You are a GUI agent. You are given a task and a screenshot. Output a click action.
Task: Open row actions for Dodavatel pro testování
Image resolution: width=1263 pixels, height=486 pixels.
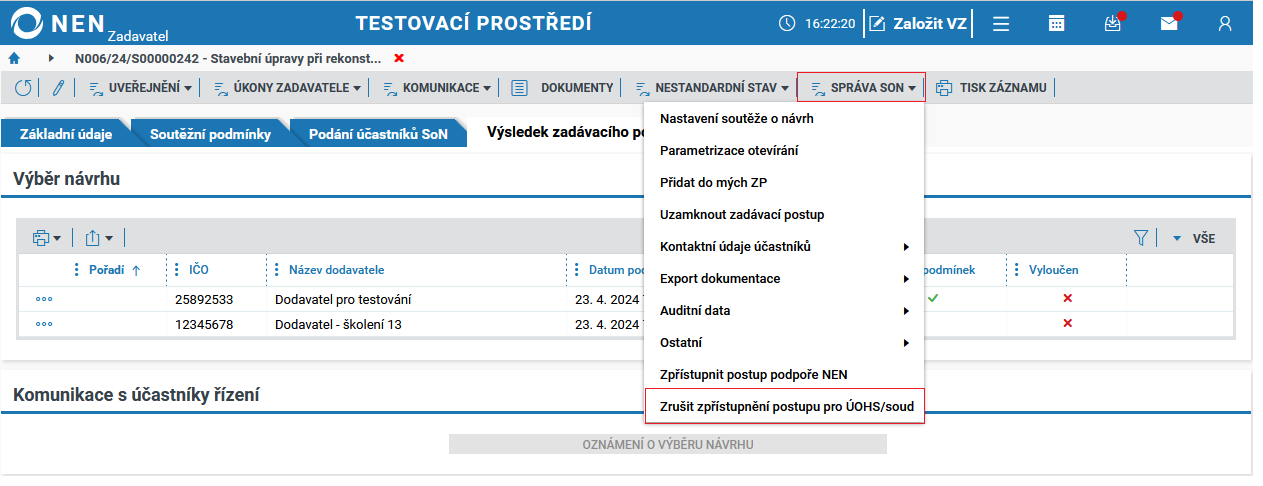coord(44,299)
